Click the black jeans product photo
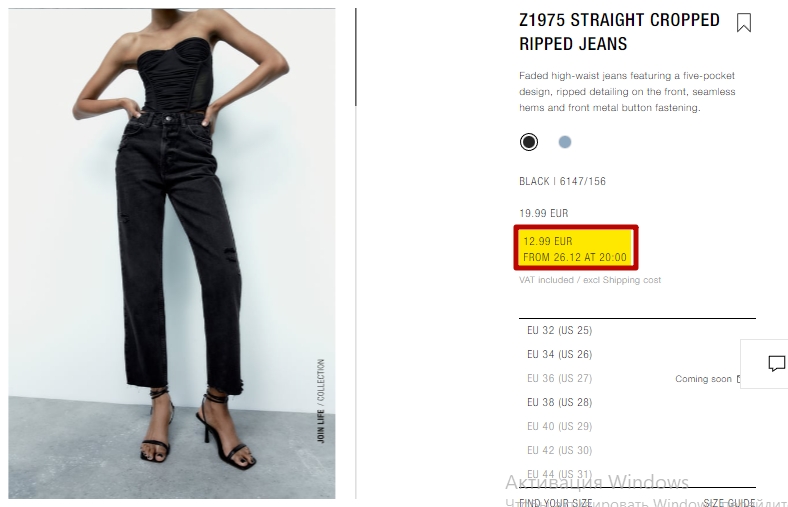 pos(172,253)
